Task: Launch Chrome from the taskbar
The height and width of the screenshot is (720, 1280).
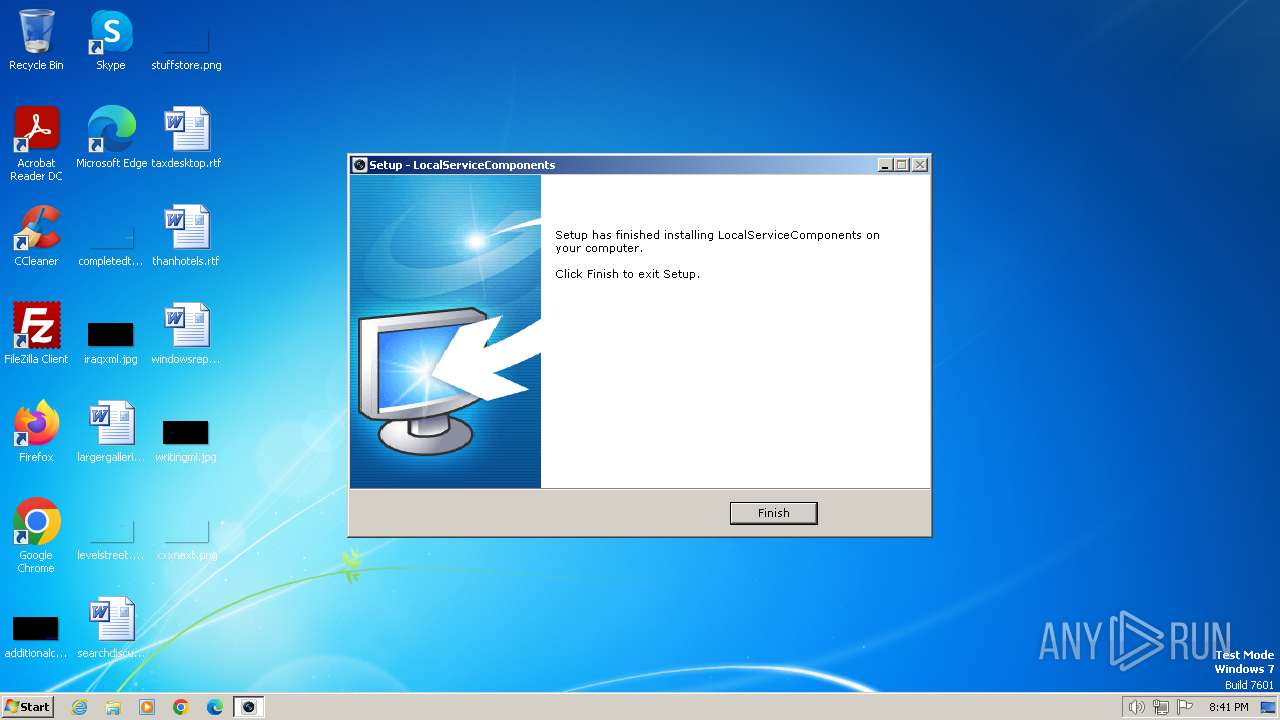Action: click(181, 707)
